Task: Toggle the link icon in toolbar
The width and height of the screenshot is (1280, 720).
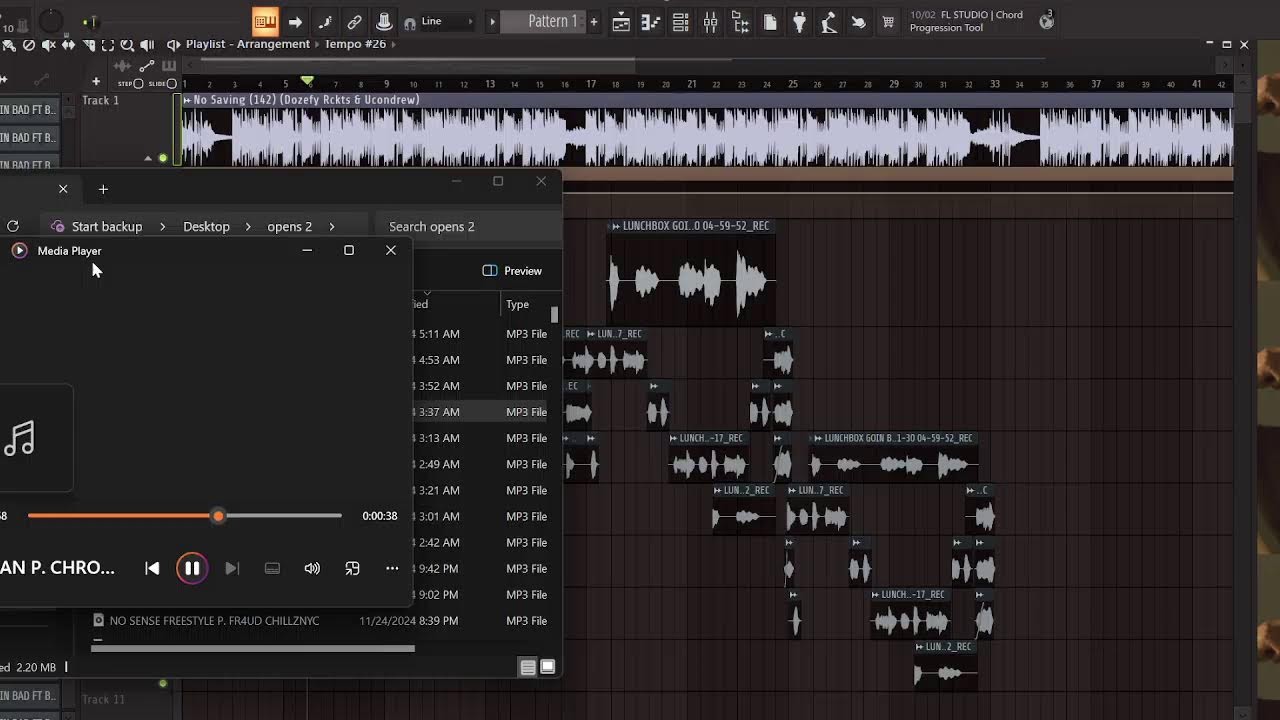Action: [354, 21]
